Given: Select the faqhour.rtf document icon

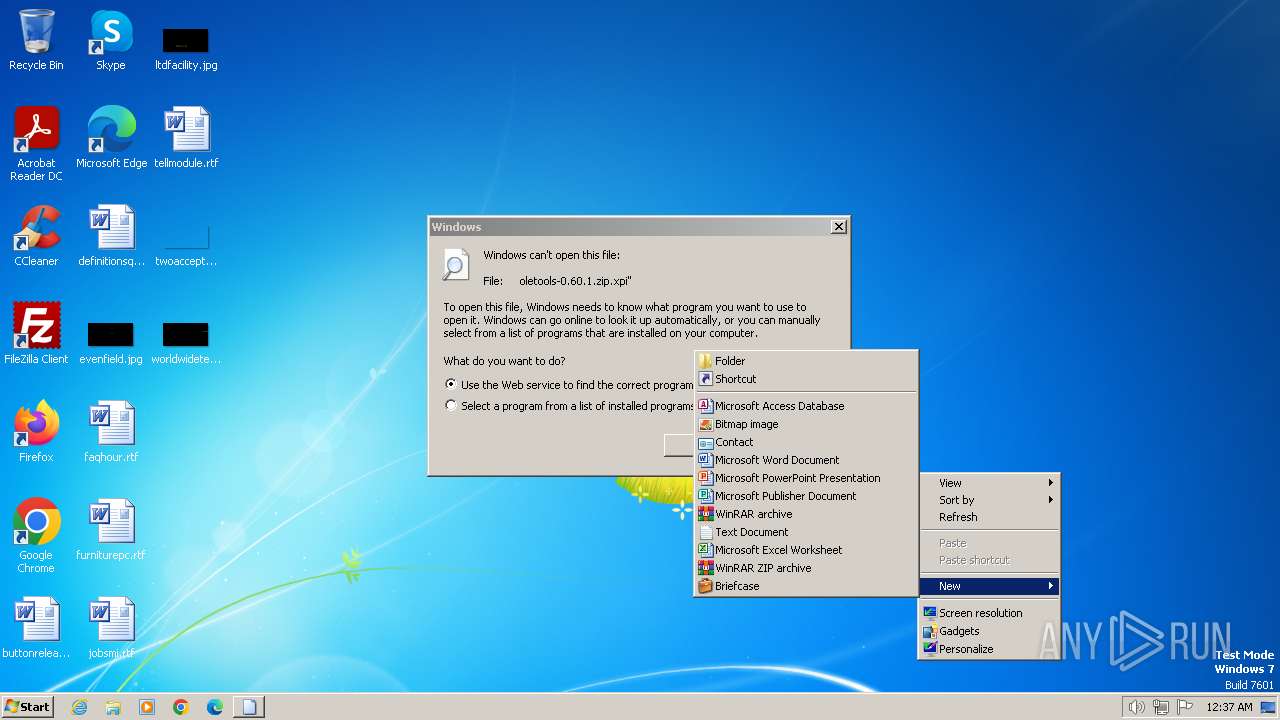Looking at the screenshot, I should click(x=111, y=431).
